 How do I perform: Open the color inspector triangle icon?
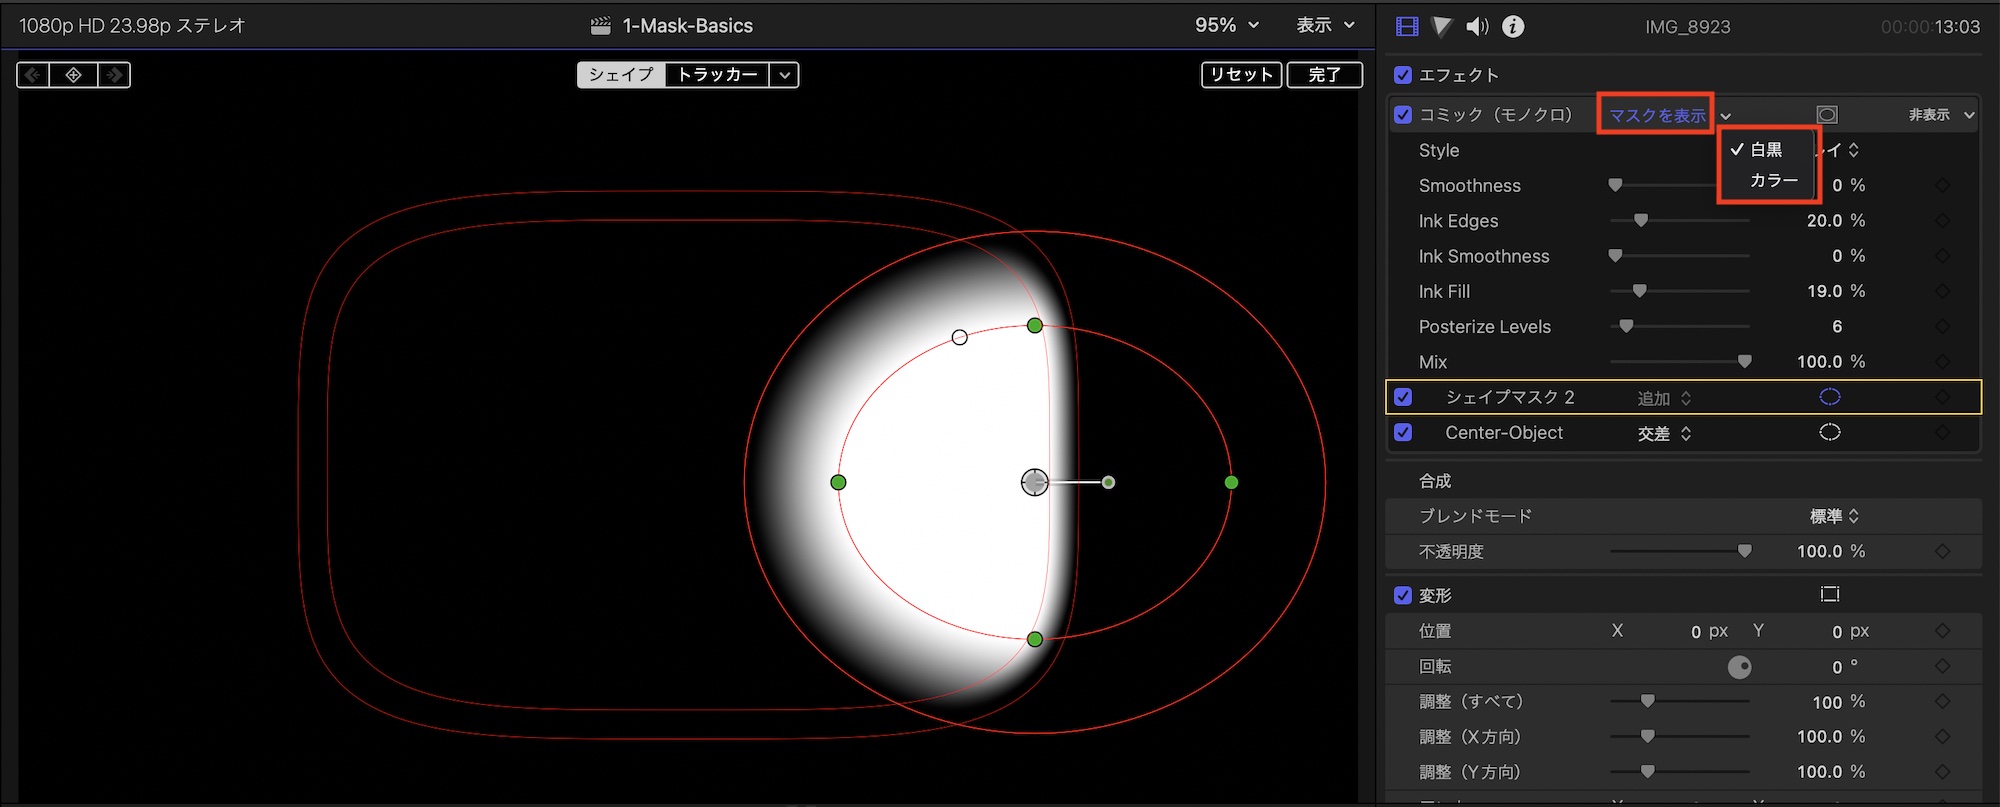click(x=1441, y=27)
